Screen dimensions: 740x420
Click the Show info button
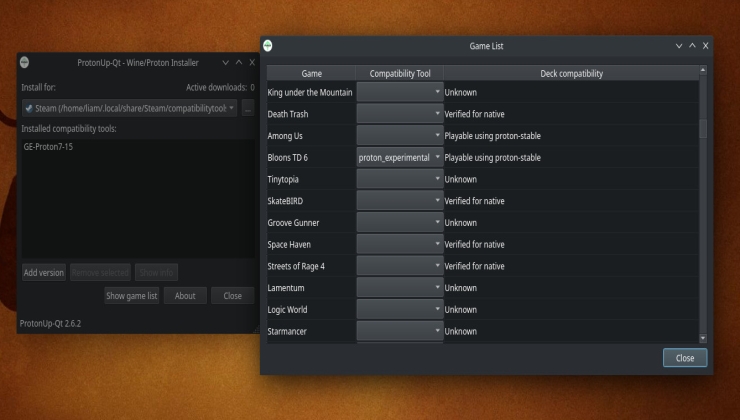(x=156, y=272)
